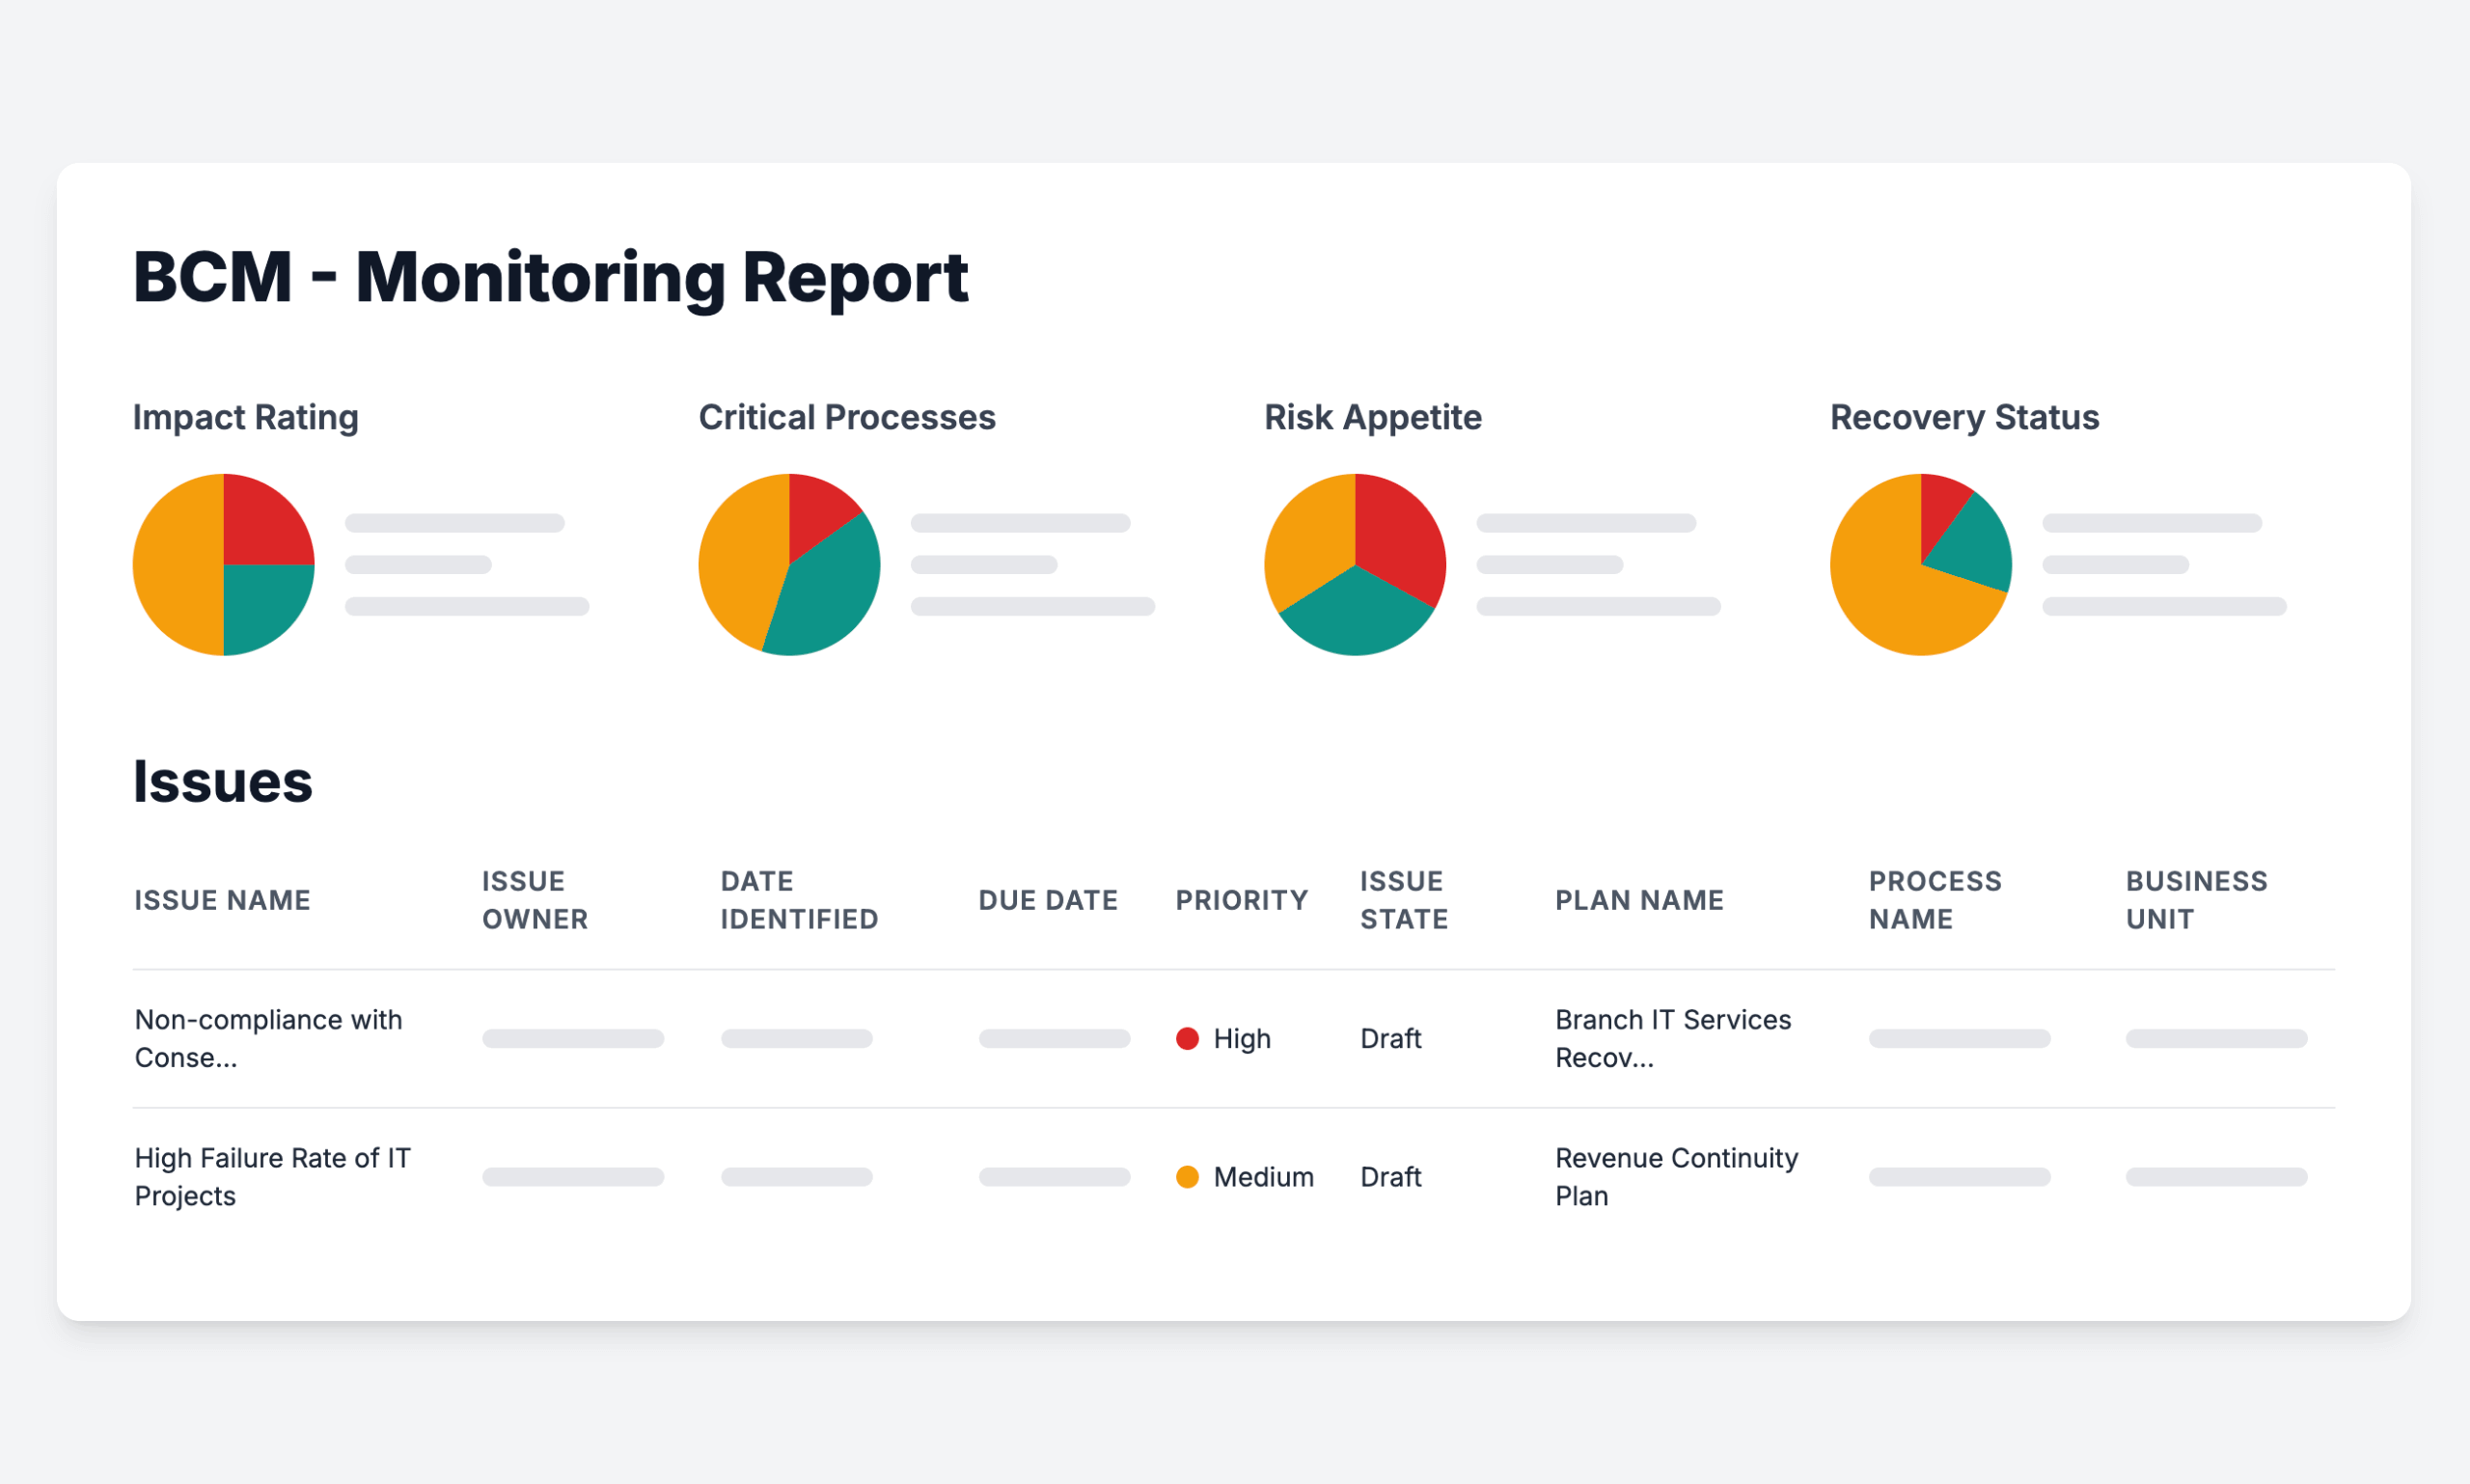Sort by the Issue Name column header
The width and height of the screenshot is (2470, 1484).
coord(222,899)
